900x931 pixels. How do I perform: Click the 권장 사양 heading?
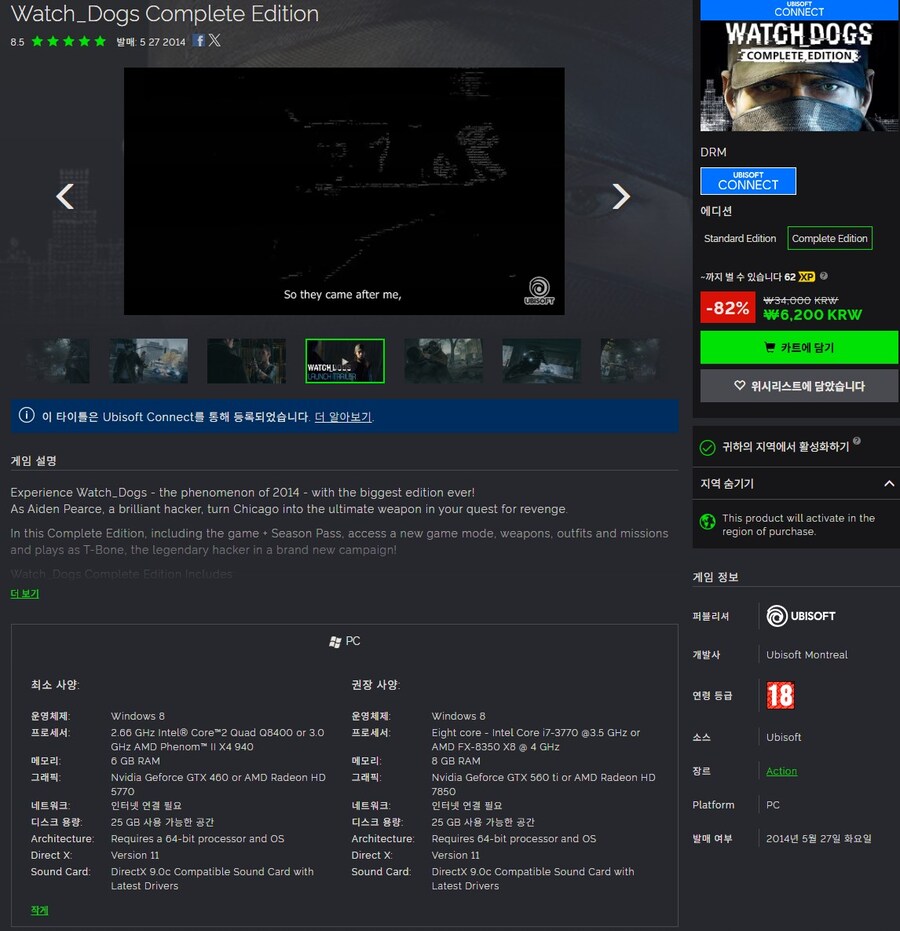tap(375, 685)
